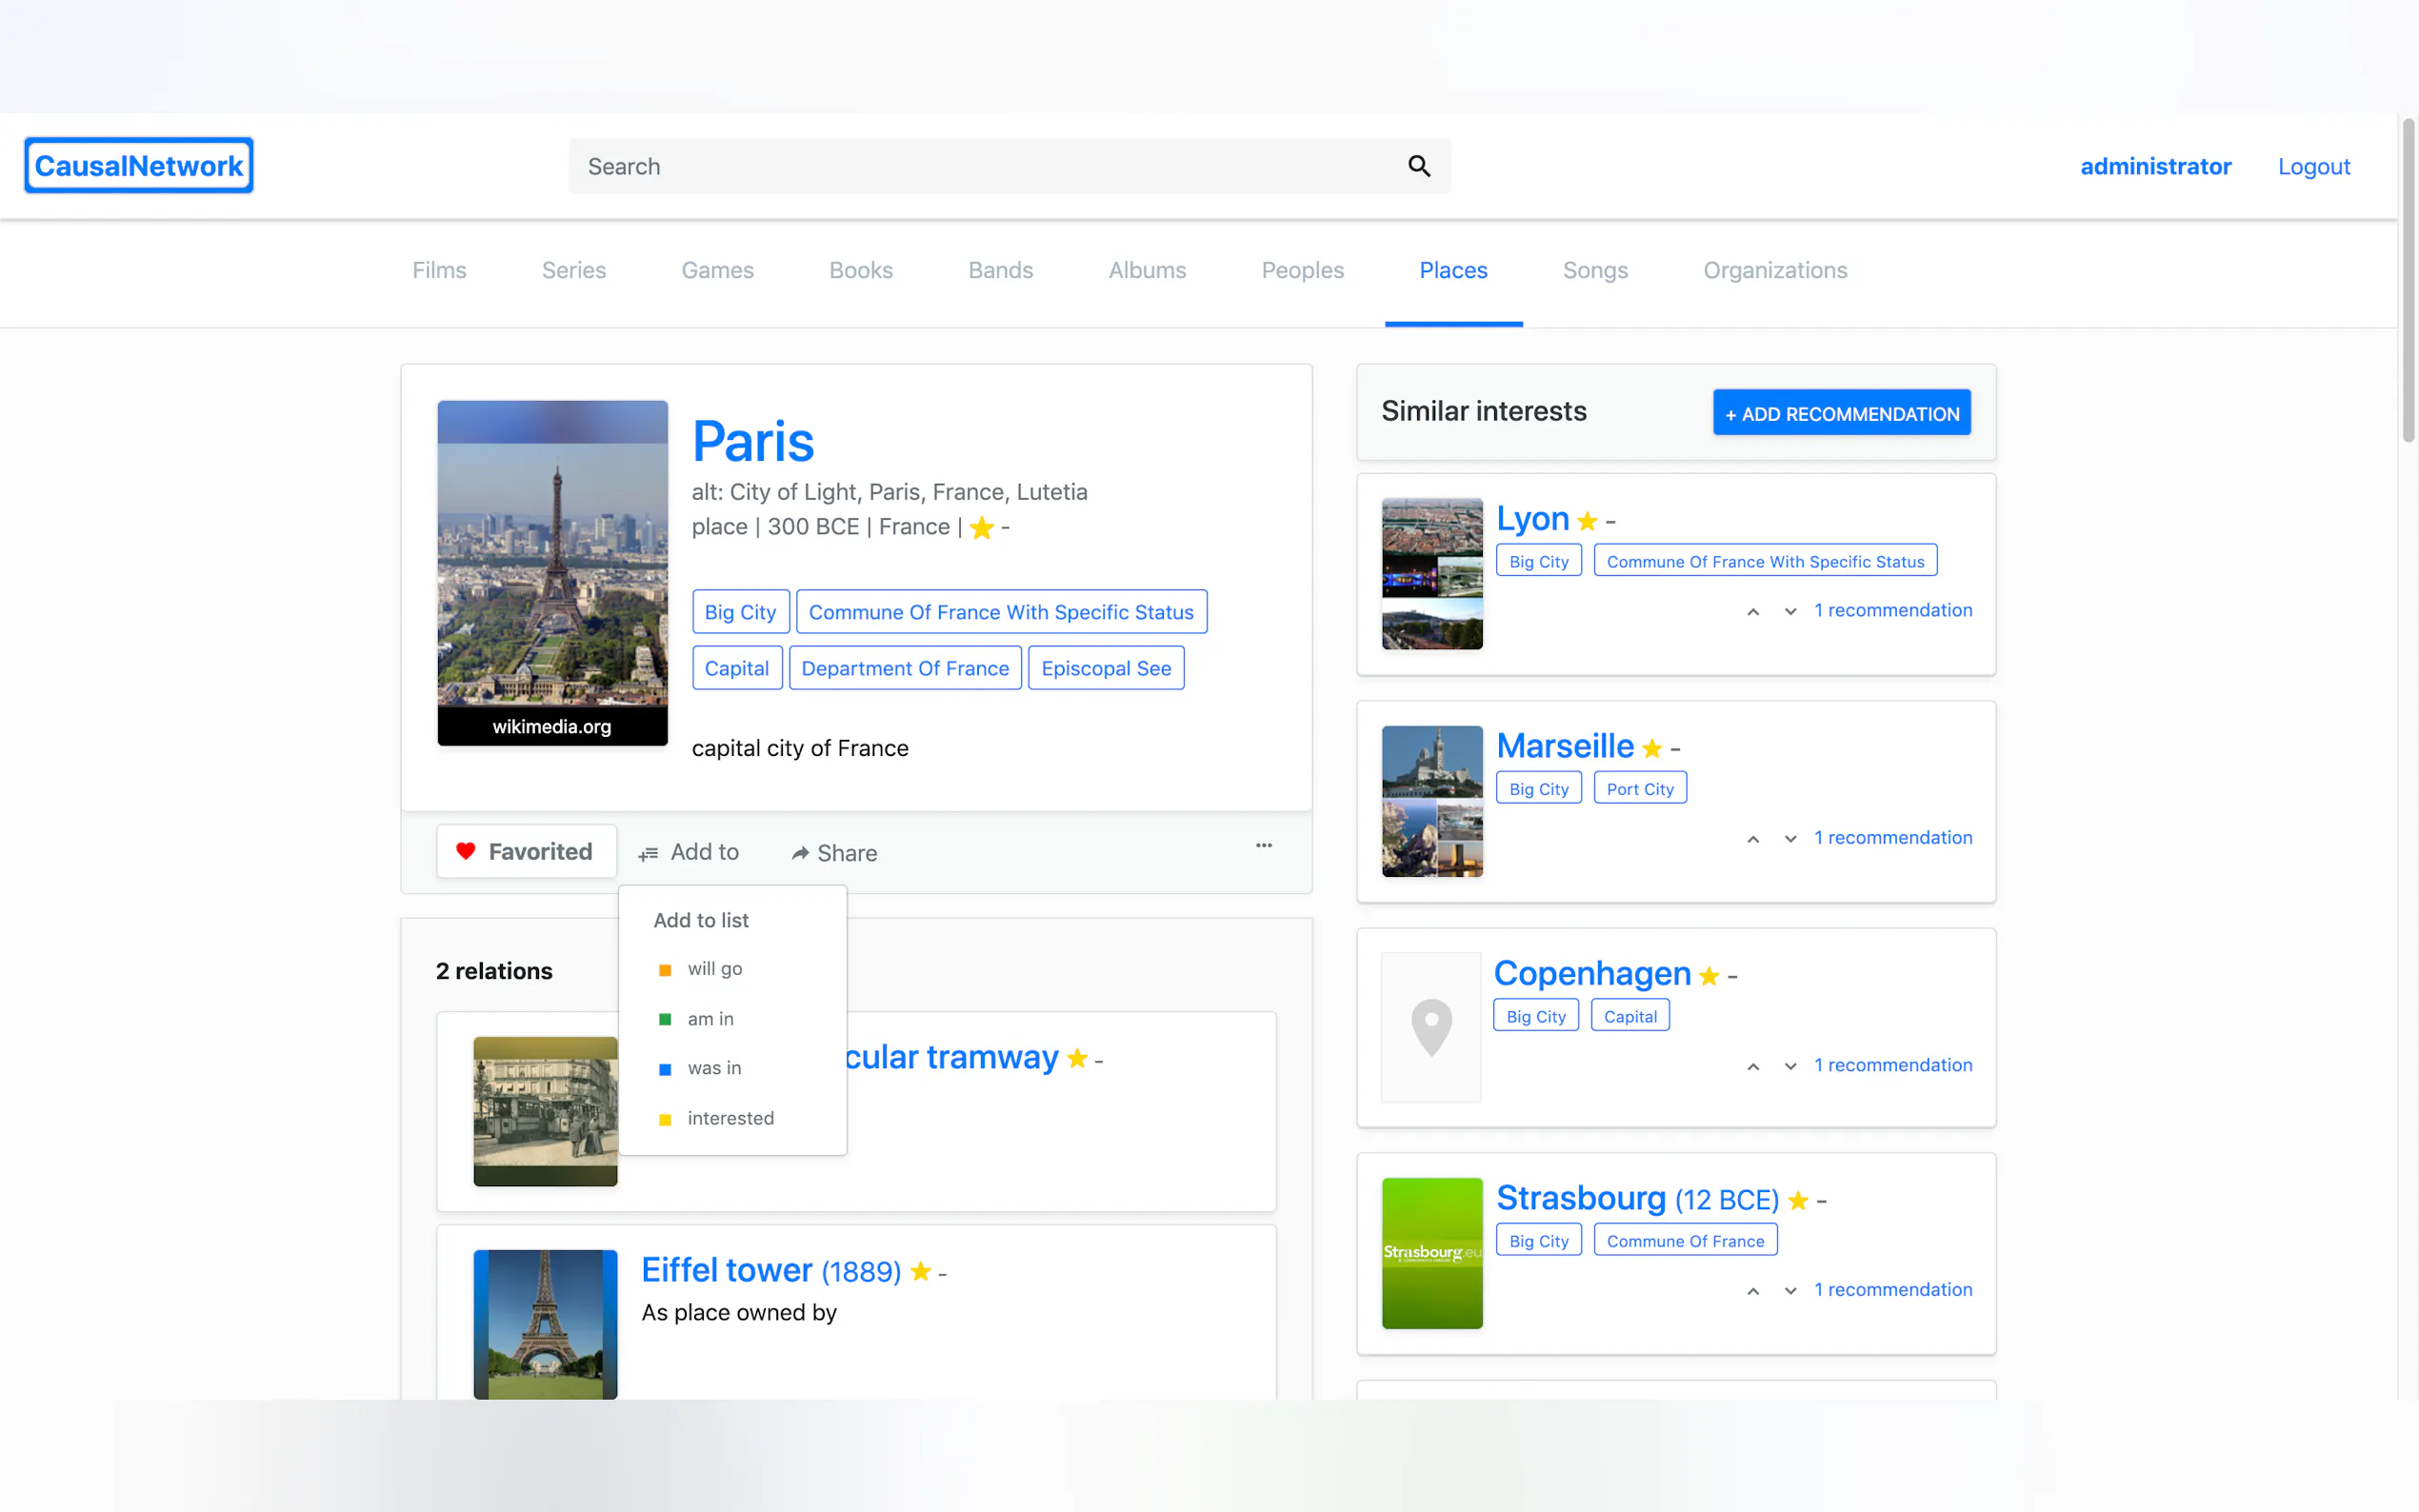Screen dimensions: 2419x1512
Task: Downvote the Marseille recommendation
Action: pyautogui.click(x=1790, y=839)
